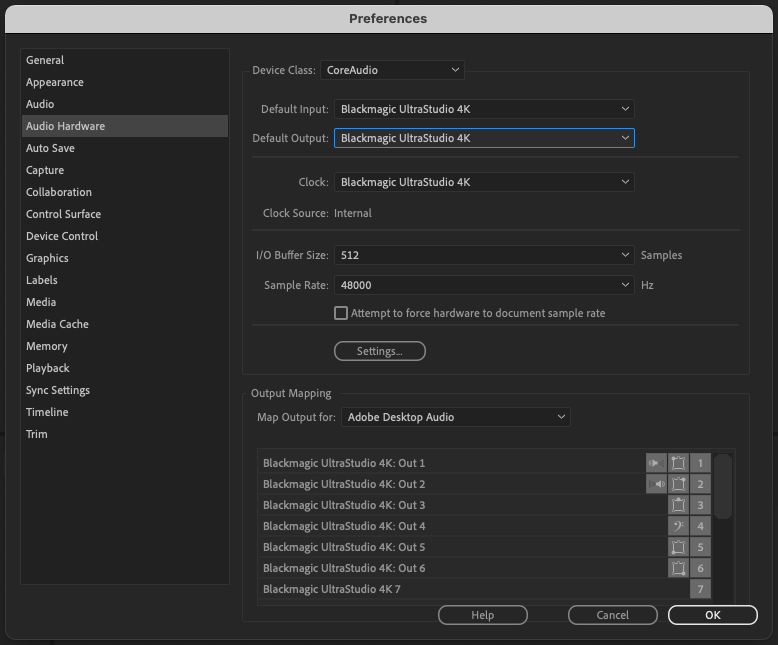Cancel the Preferences dialog
This screenshot has height=645, width=778.
(613, 615)
